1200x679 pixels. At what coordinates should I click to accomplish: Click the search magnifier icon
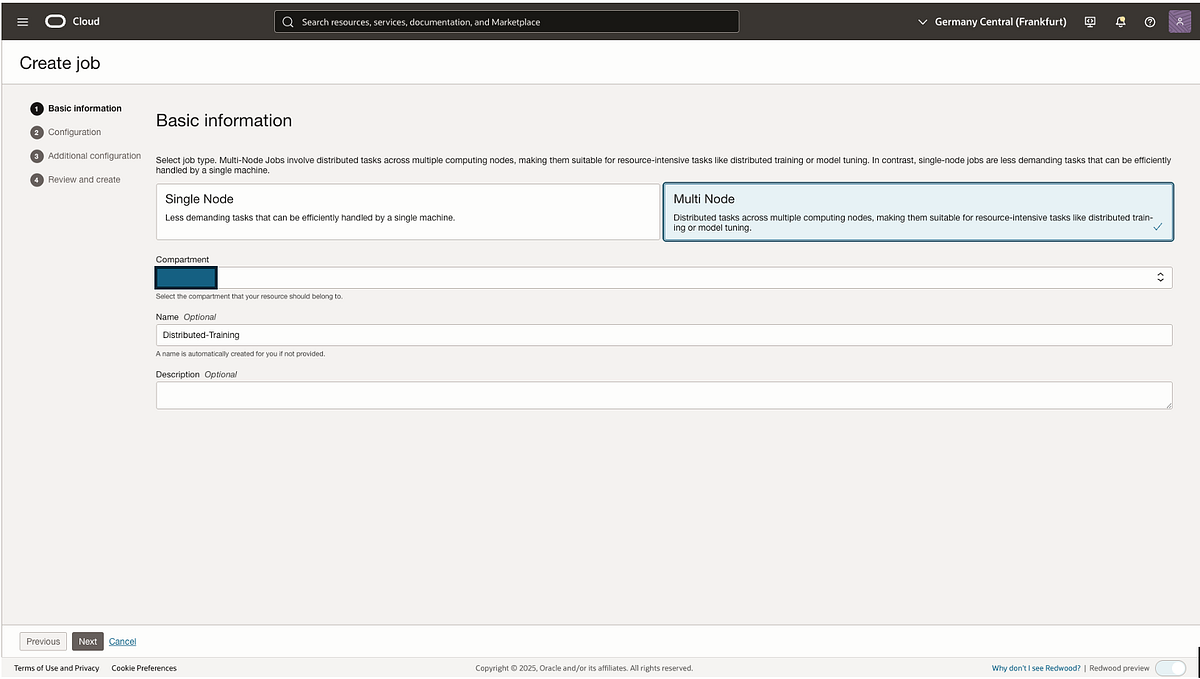(288, 21)
